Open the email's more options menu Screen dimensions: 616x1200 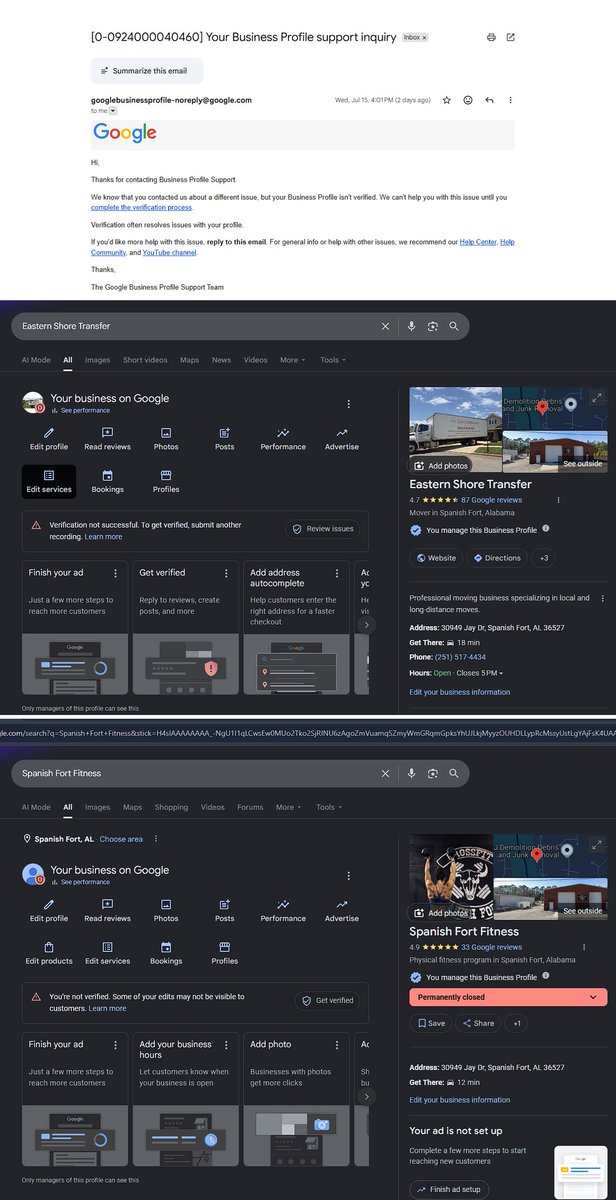[510, 100]
